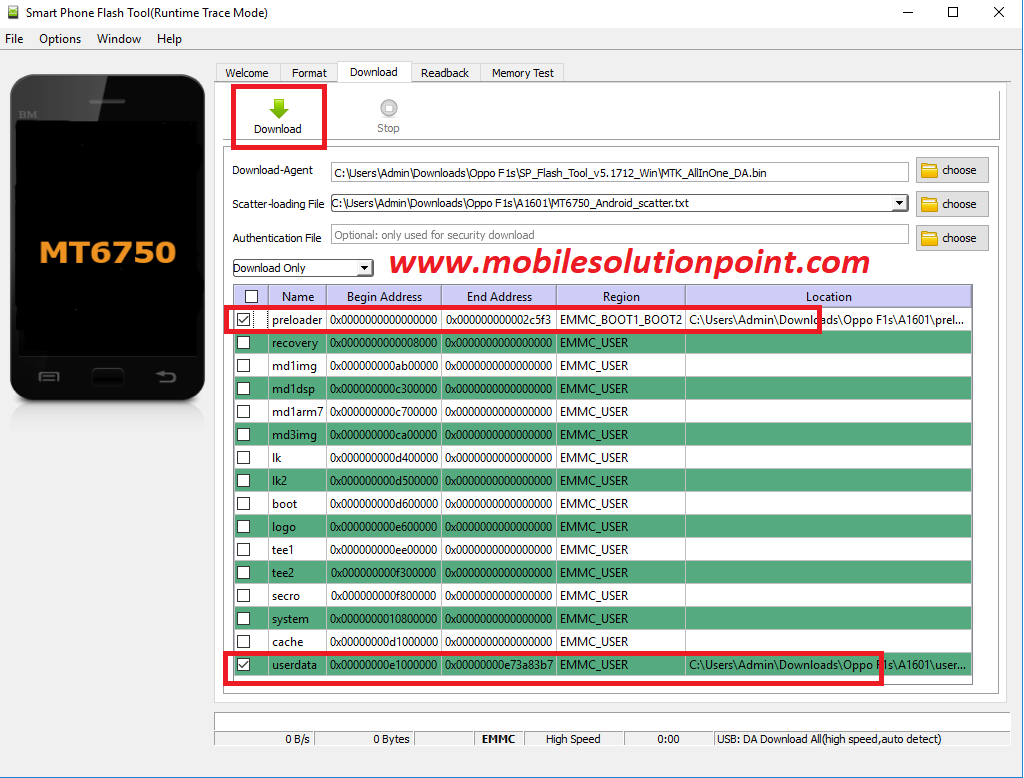Click the Stop button

click(388, 116)
